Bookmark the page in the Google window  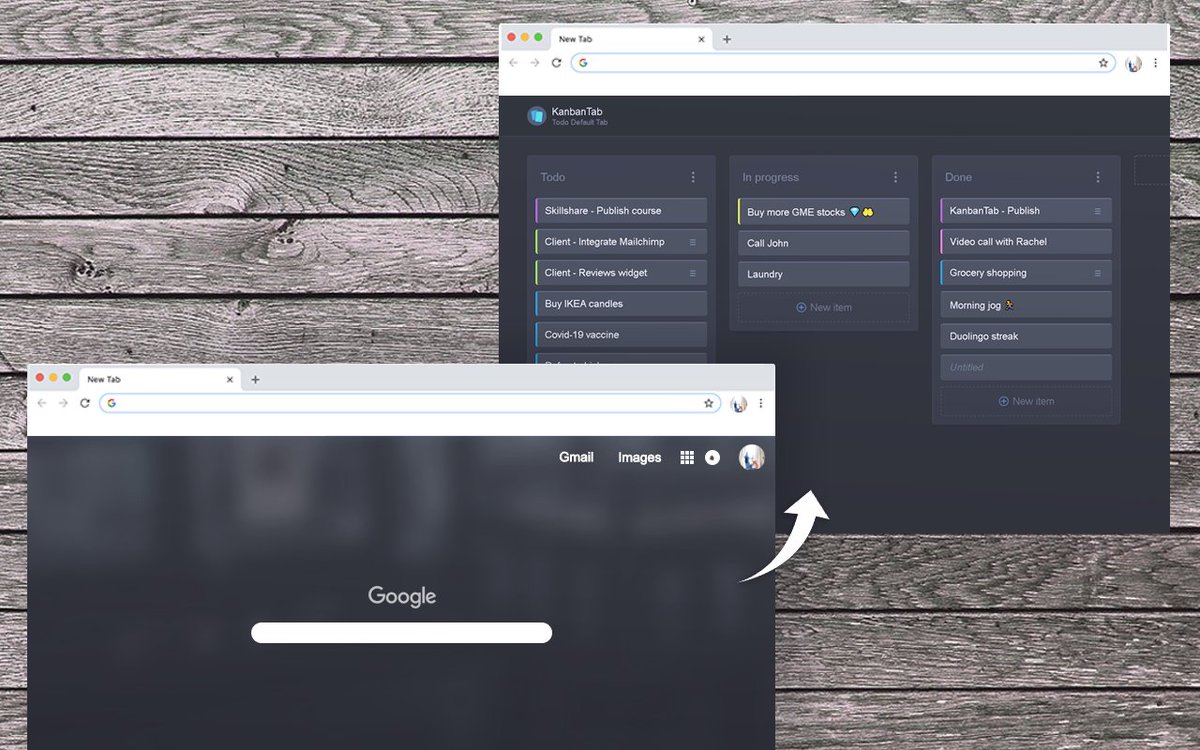point(708,403)
